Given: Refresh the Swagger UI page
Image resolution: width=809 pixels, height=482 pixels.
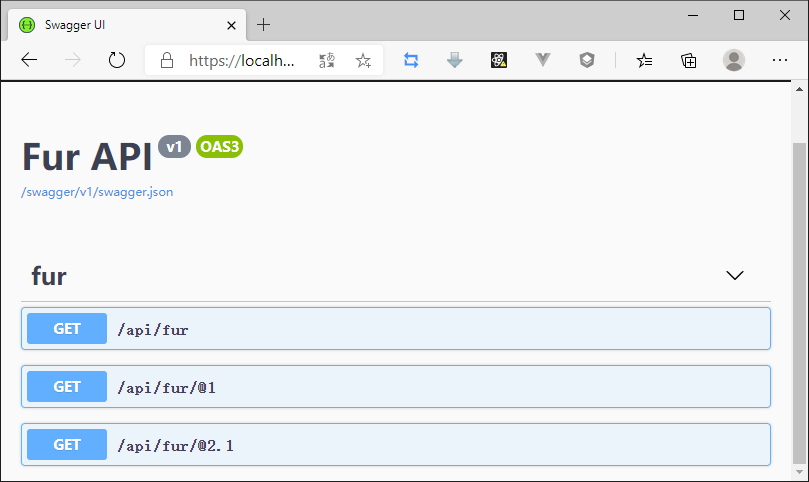Looking at the screenshot, I should 117,60.
